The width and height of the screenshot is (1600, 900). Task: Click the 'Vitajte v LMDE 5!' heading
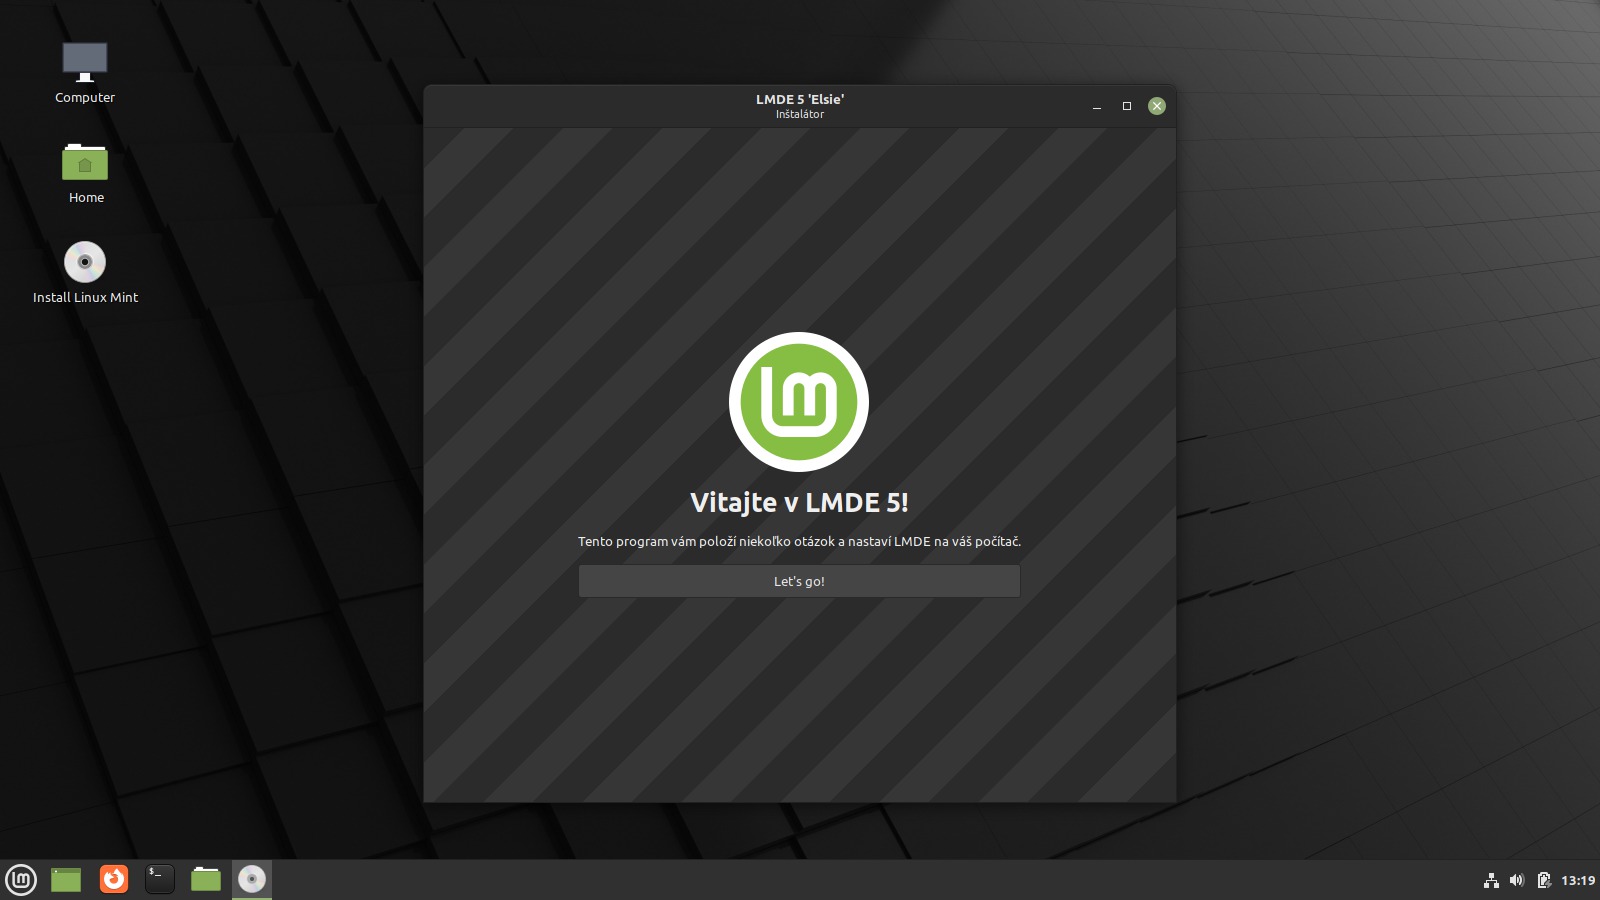[x=799, y=502]
